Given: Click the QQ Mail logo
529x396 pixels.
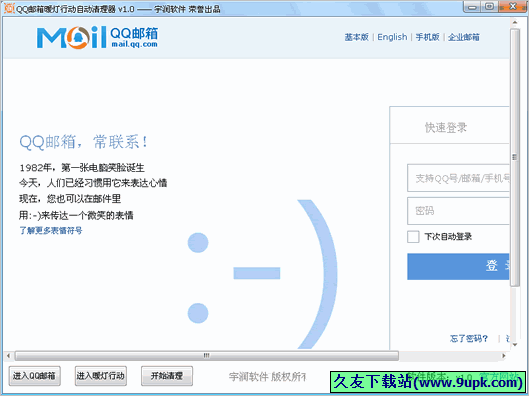Looking at the screenshot, I should [x=97, y=37].
